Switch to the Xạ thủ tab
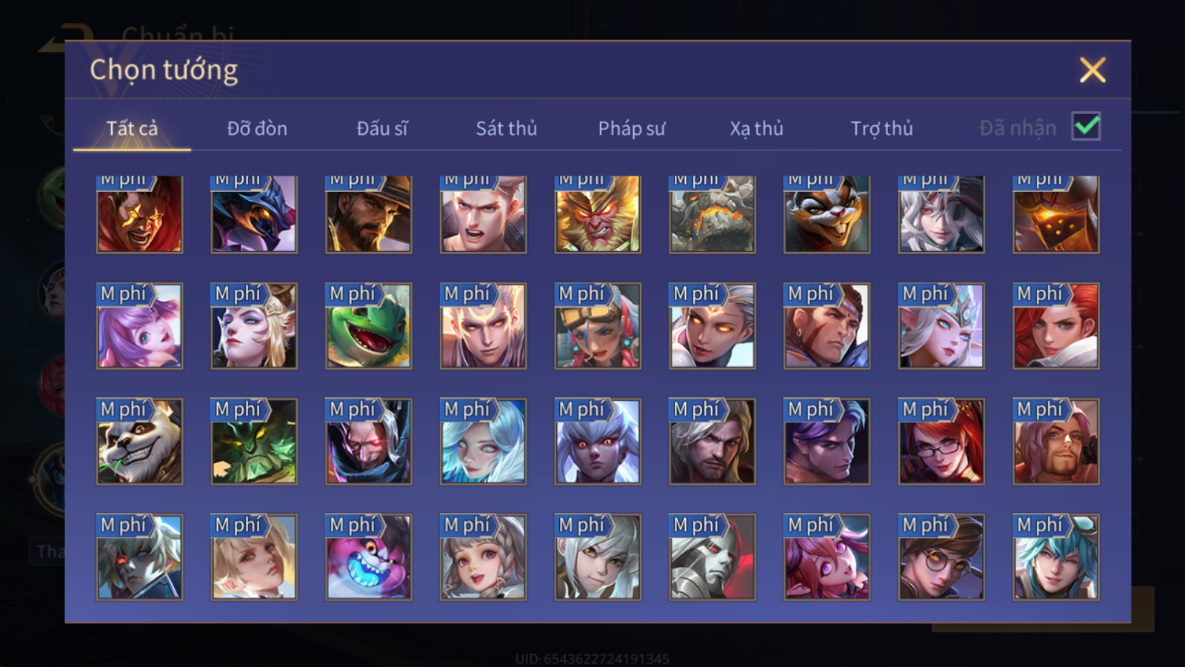 click(x=756, y=128)
